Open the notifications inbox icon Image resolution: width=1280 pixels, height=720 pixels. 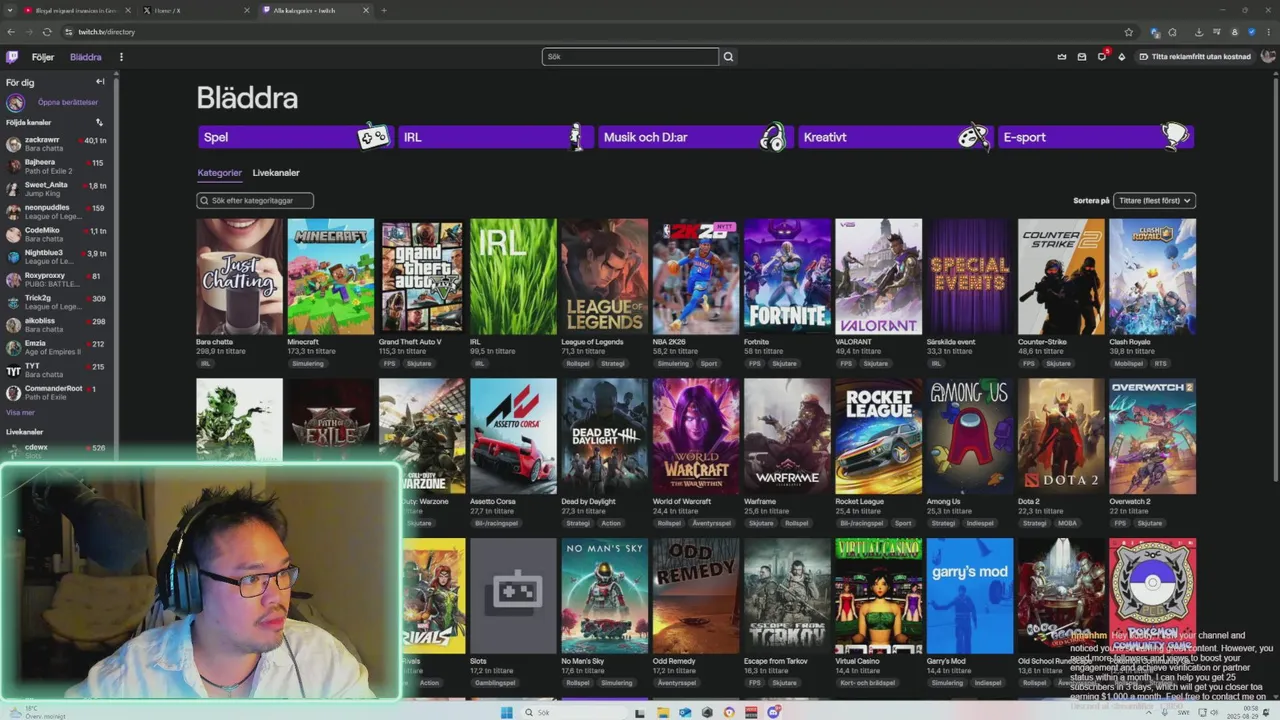pos(1082,57)
